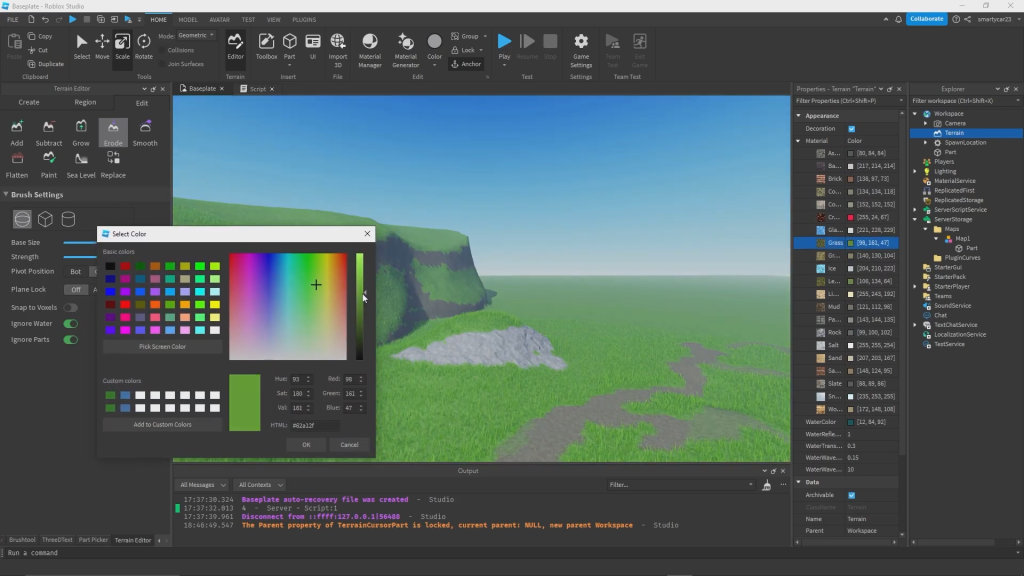Select the Sea Level tool

click(81, 165)
